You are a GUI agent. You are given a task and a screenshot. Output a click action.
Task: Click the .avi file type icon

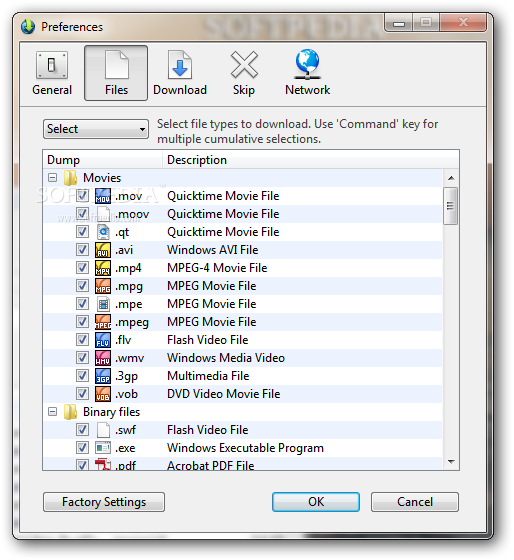[103, 250]
